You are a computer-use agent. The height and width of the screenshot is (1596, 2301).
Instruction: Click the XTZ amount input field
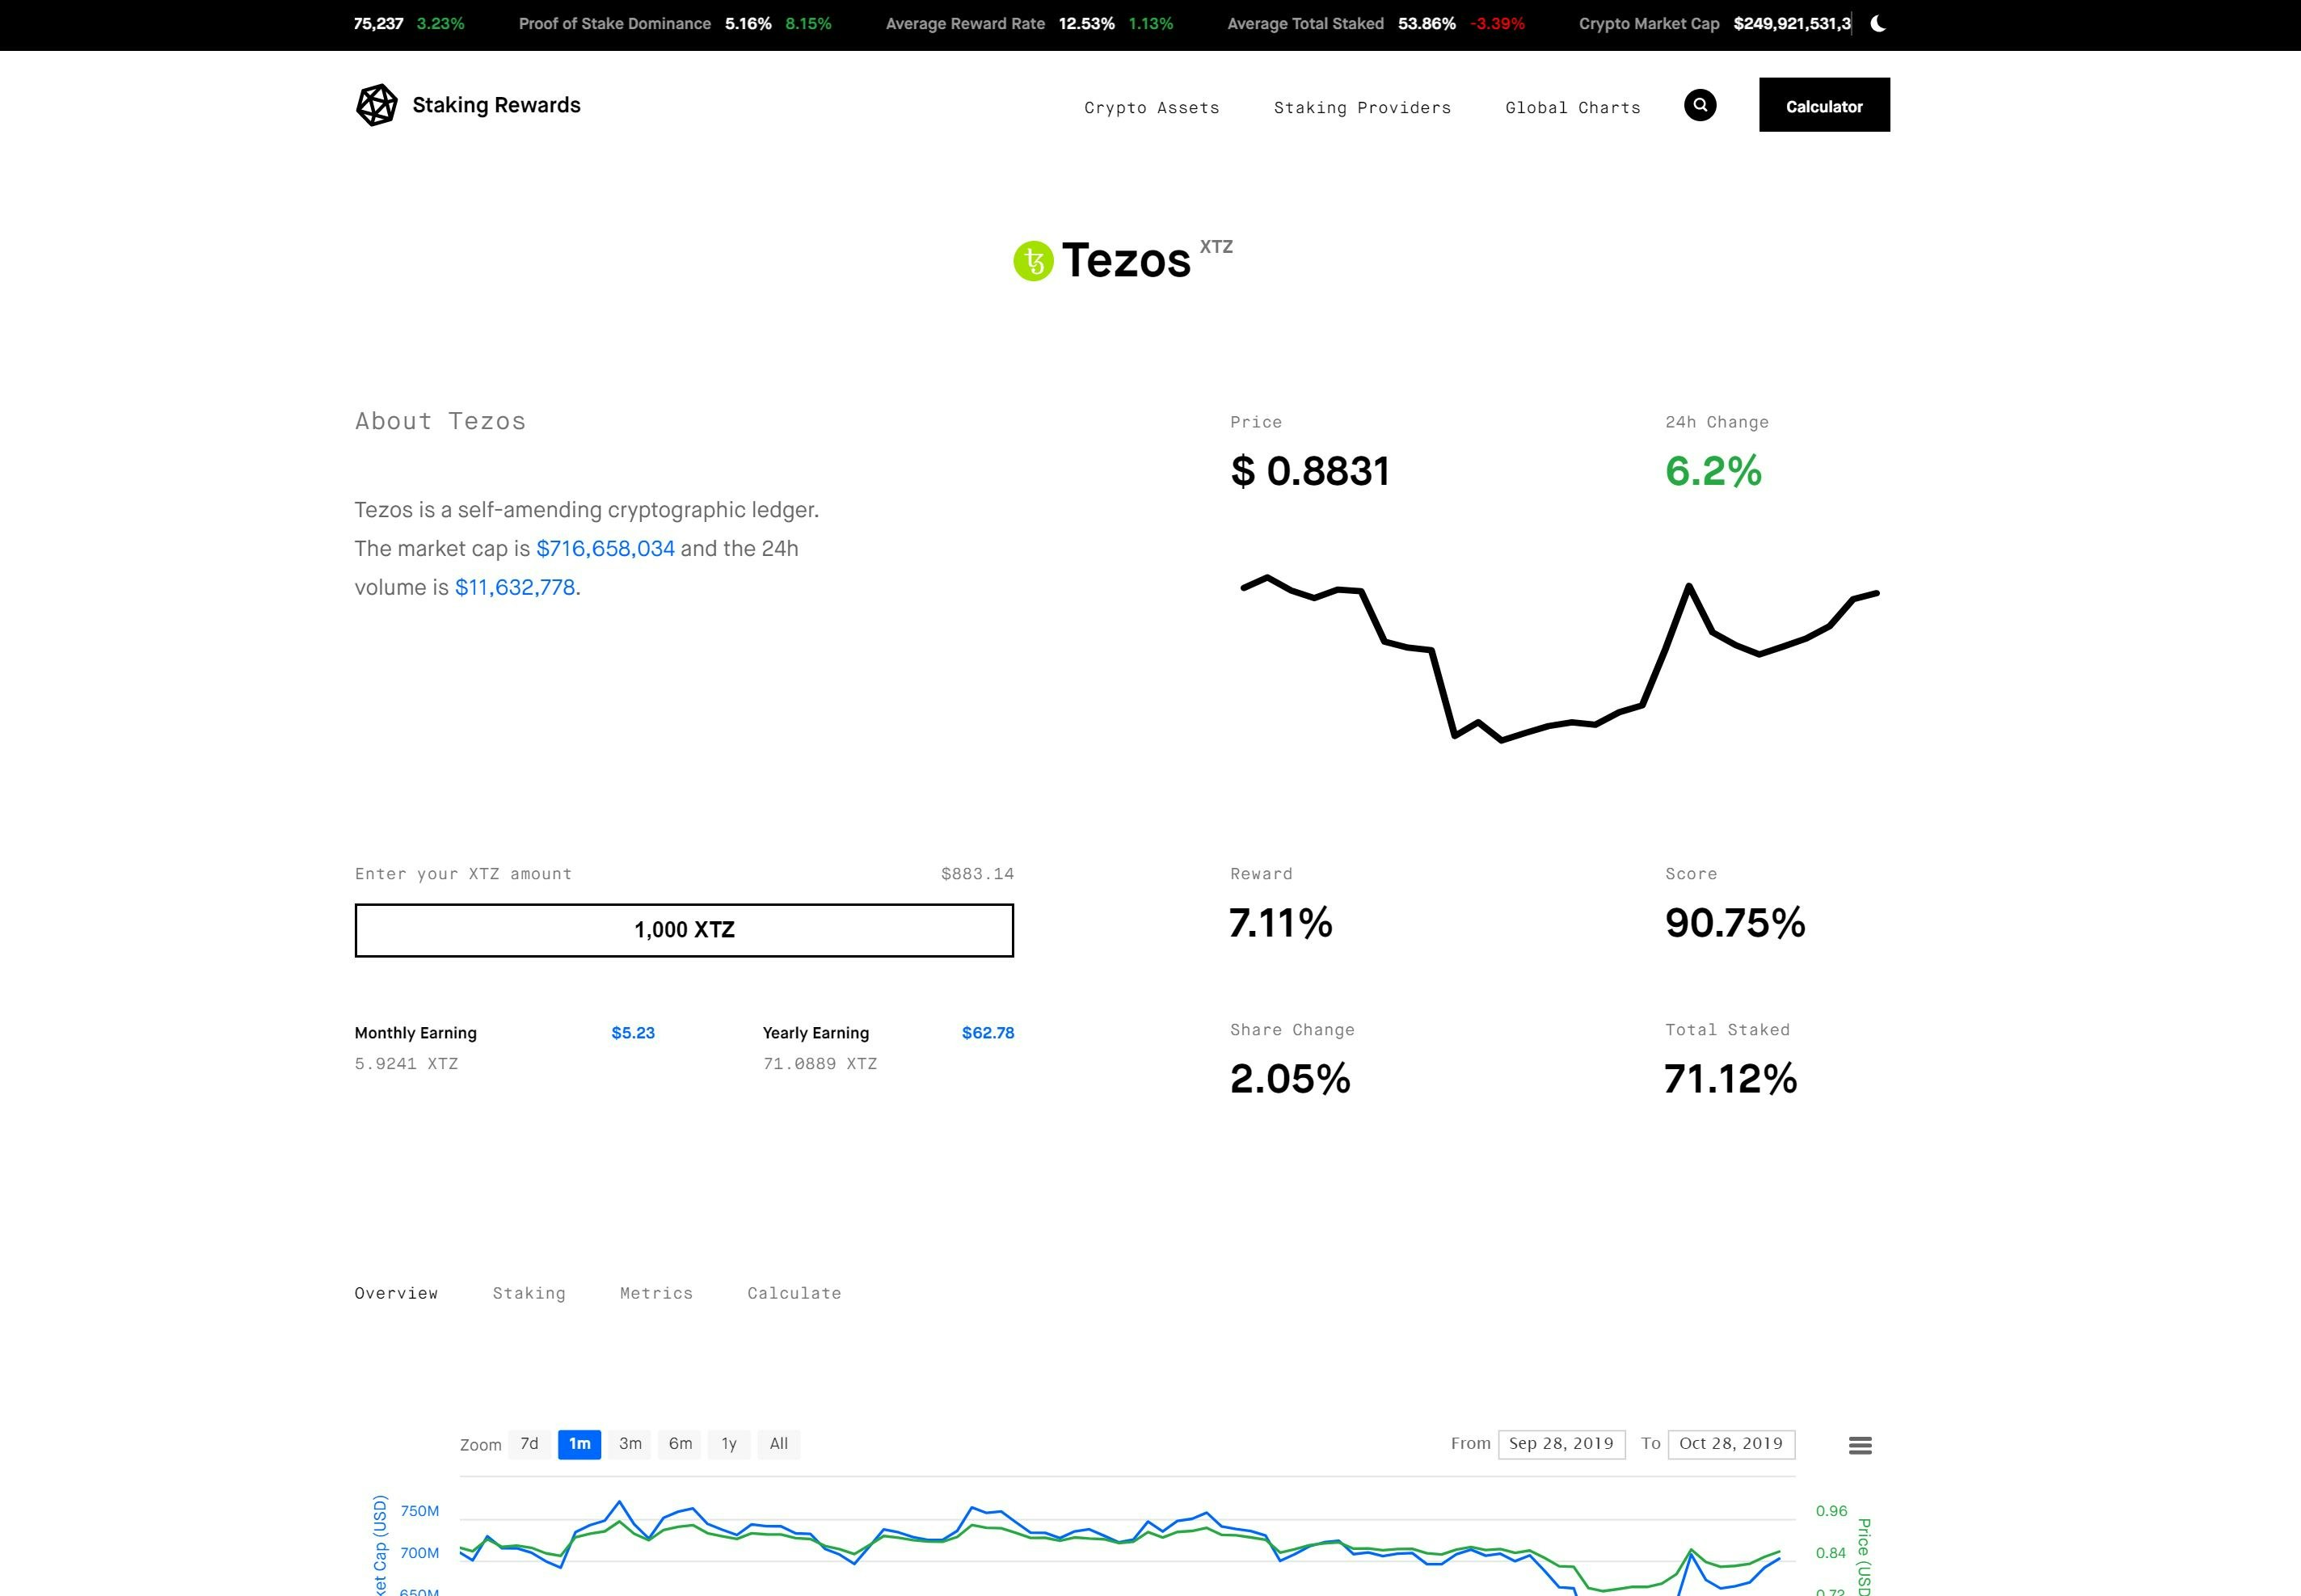pyautogui.click(x=684, y=930)
